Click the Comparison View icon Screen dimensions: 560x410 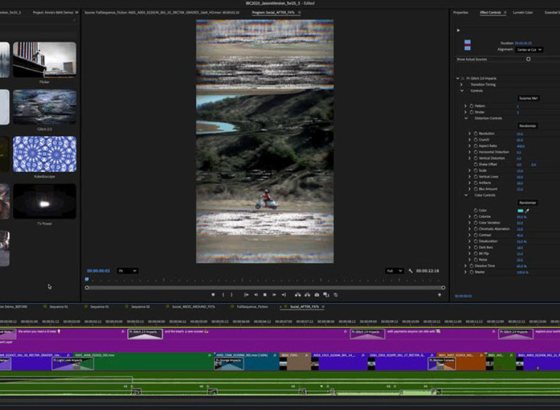coord(326,295)
